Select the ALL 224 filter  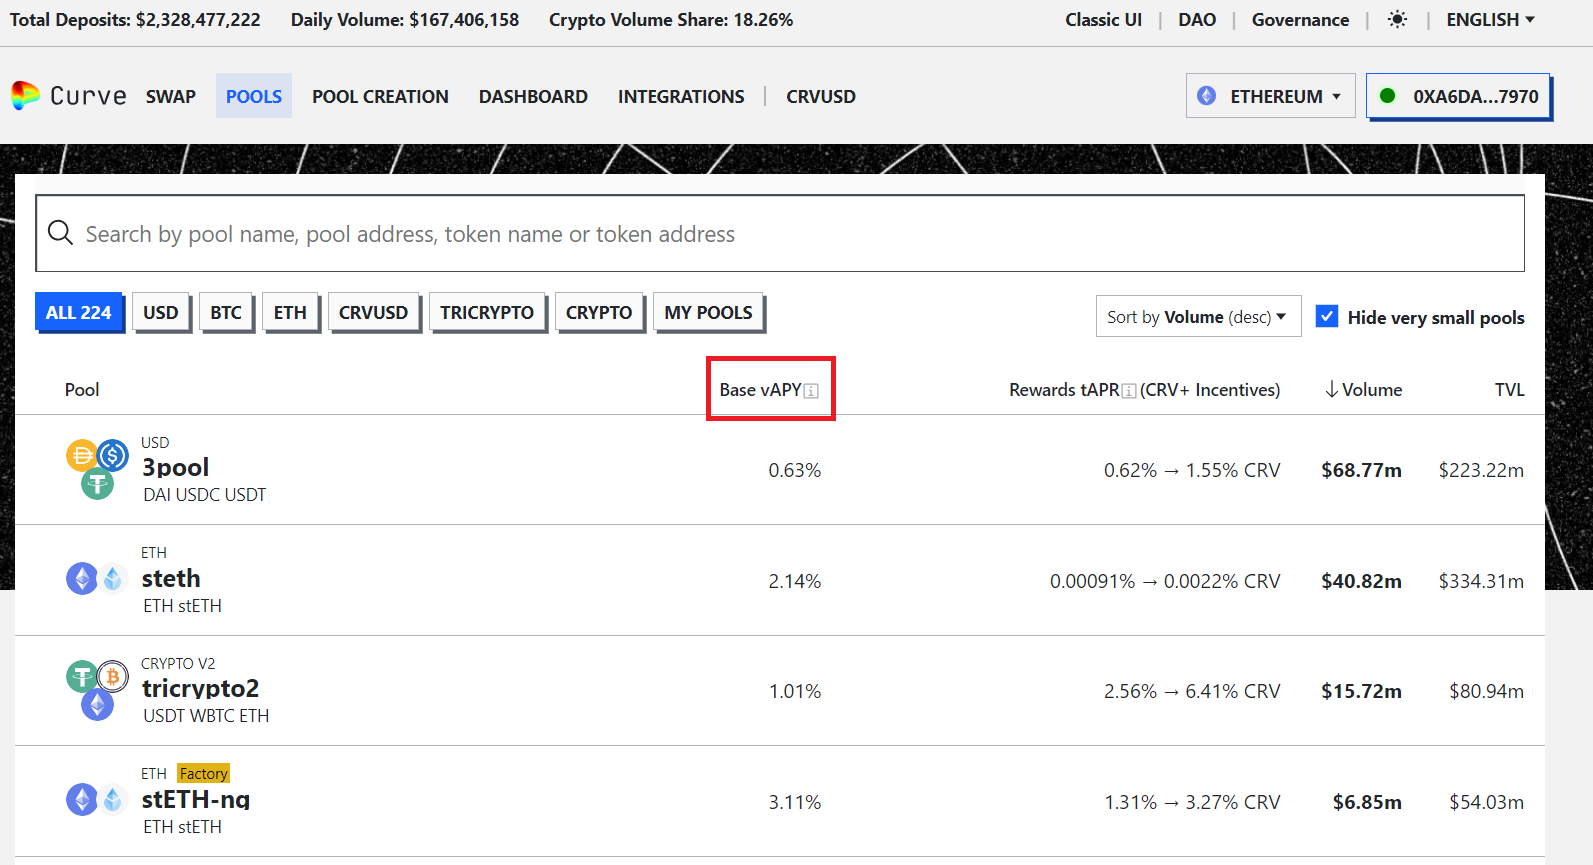click(x=79, y=312)
